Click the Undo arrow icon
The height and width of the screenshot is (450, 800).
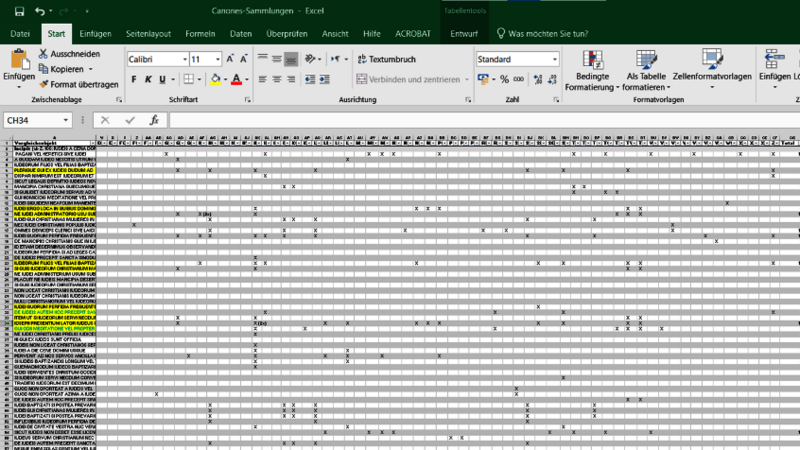40,11
